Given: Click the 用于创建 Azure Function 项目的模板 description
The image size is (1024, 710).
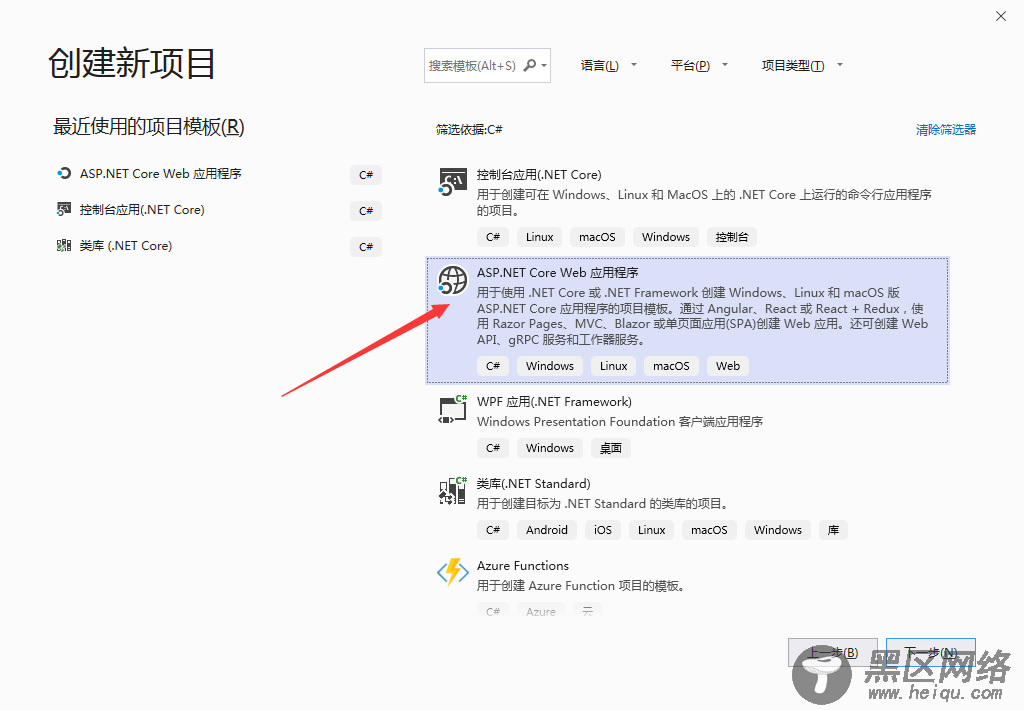Looking at the screenshot, I should (x=581, y=585).
